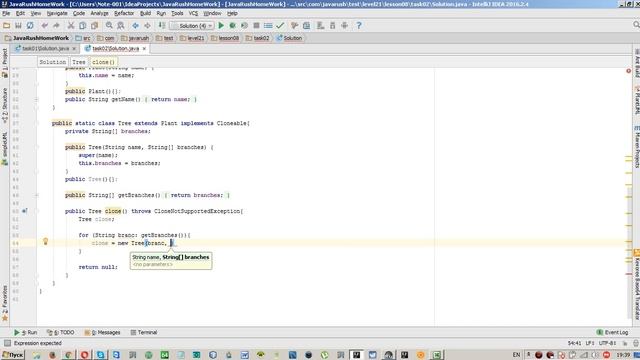Expand the folded getName() method

coord(36,99)
